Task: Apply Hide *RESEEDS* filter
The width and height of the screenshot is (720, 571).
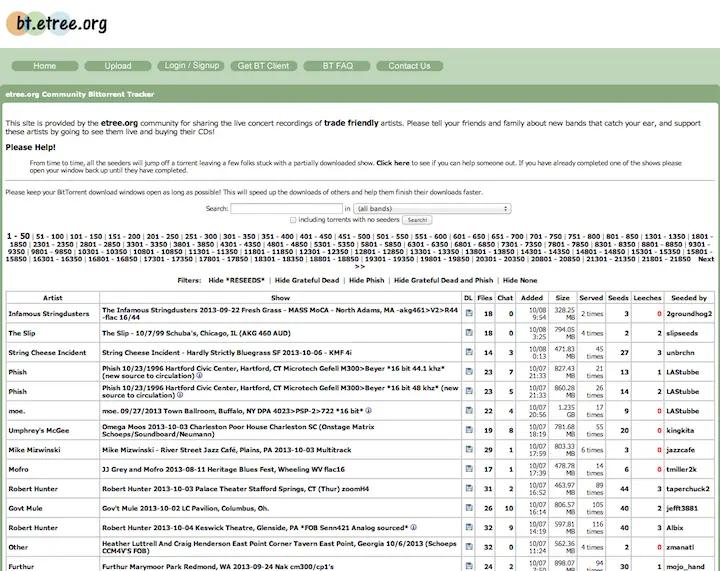Action: (236, 280)
